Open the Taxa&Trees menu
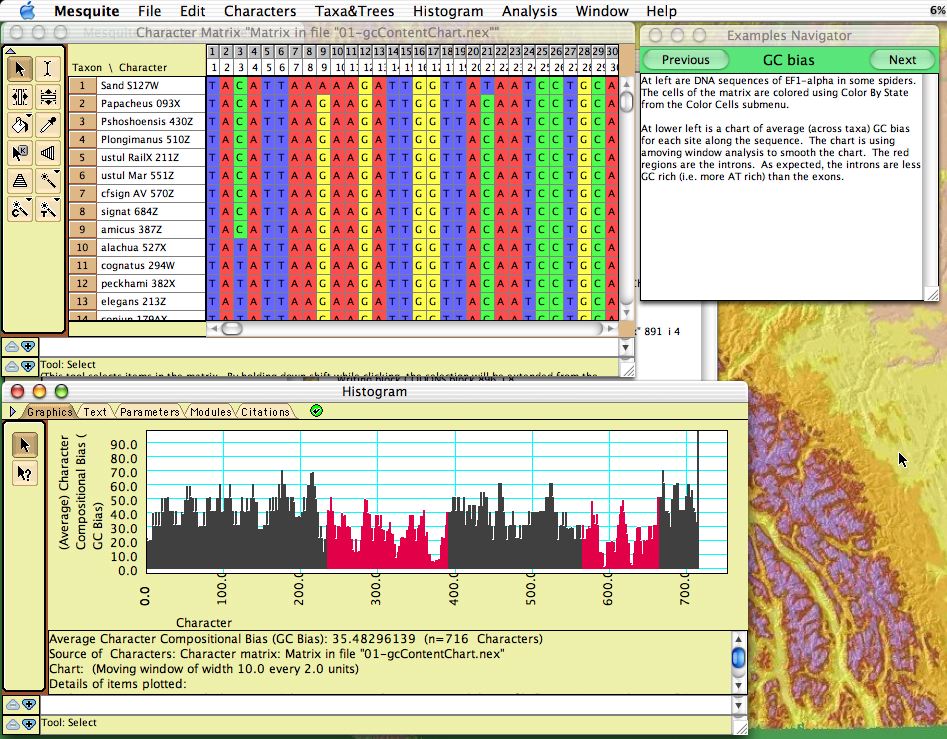This screenshot has width=947, height=739. (x=354, y=11)
